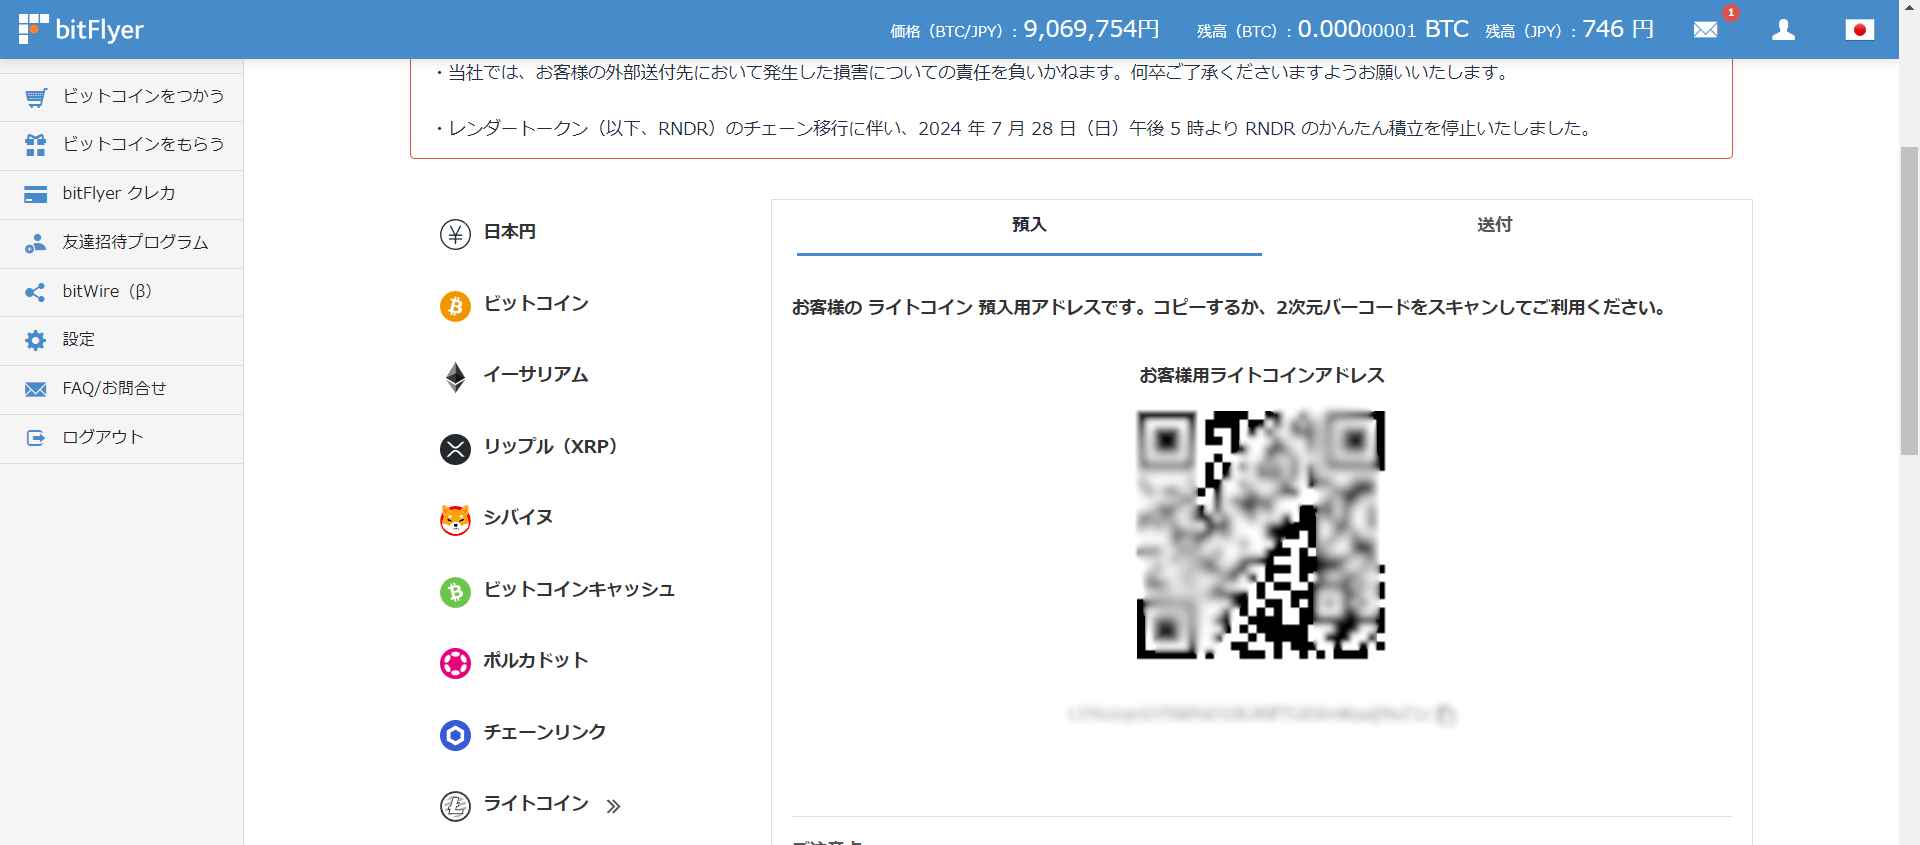Viewport: 1920px width, 845px height.
Task: Click the double chevron next to ライトコイン
Action: coord(613,806)
